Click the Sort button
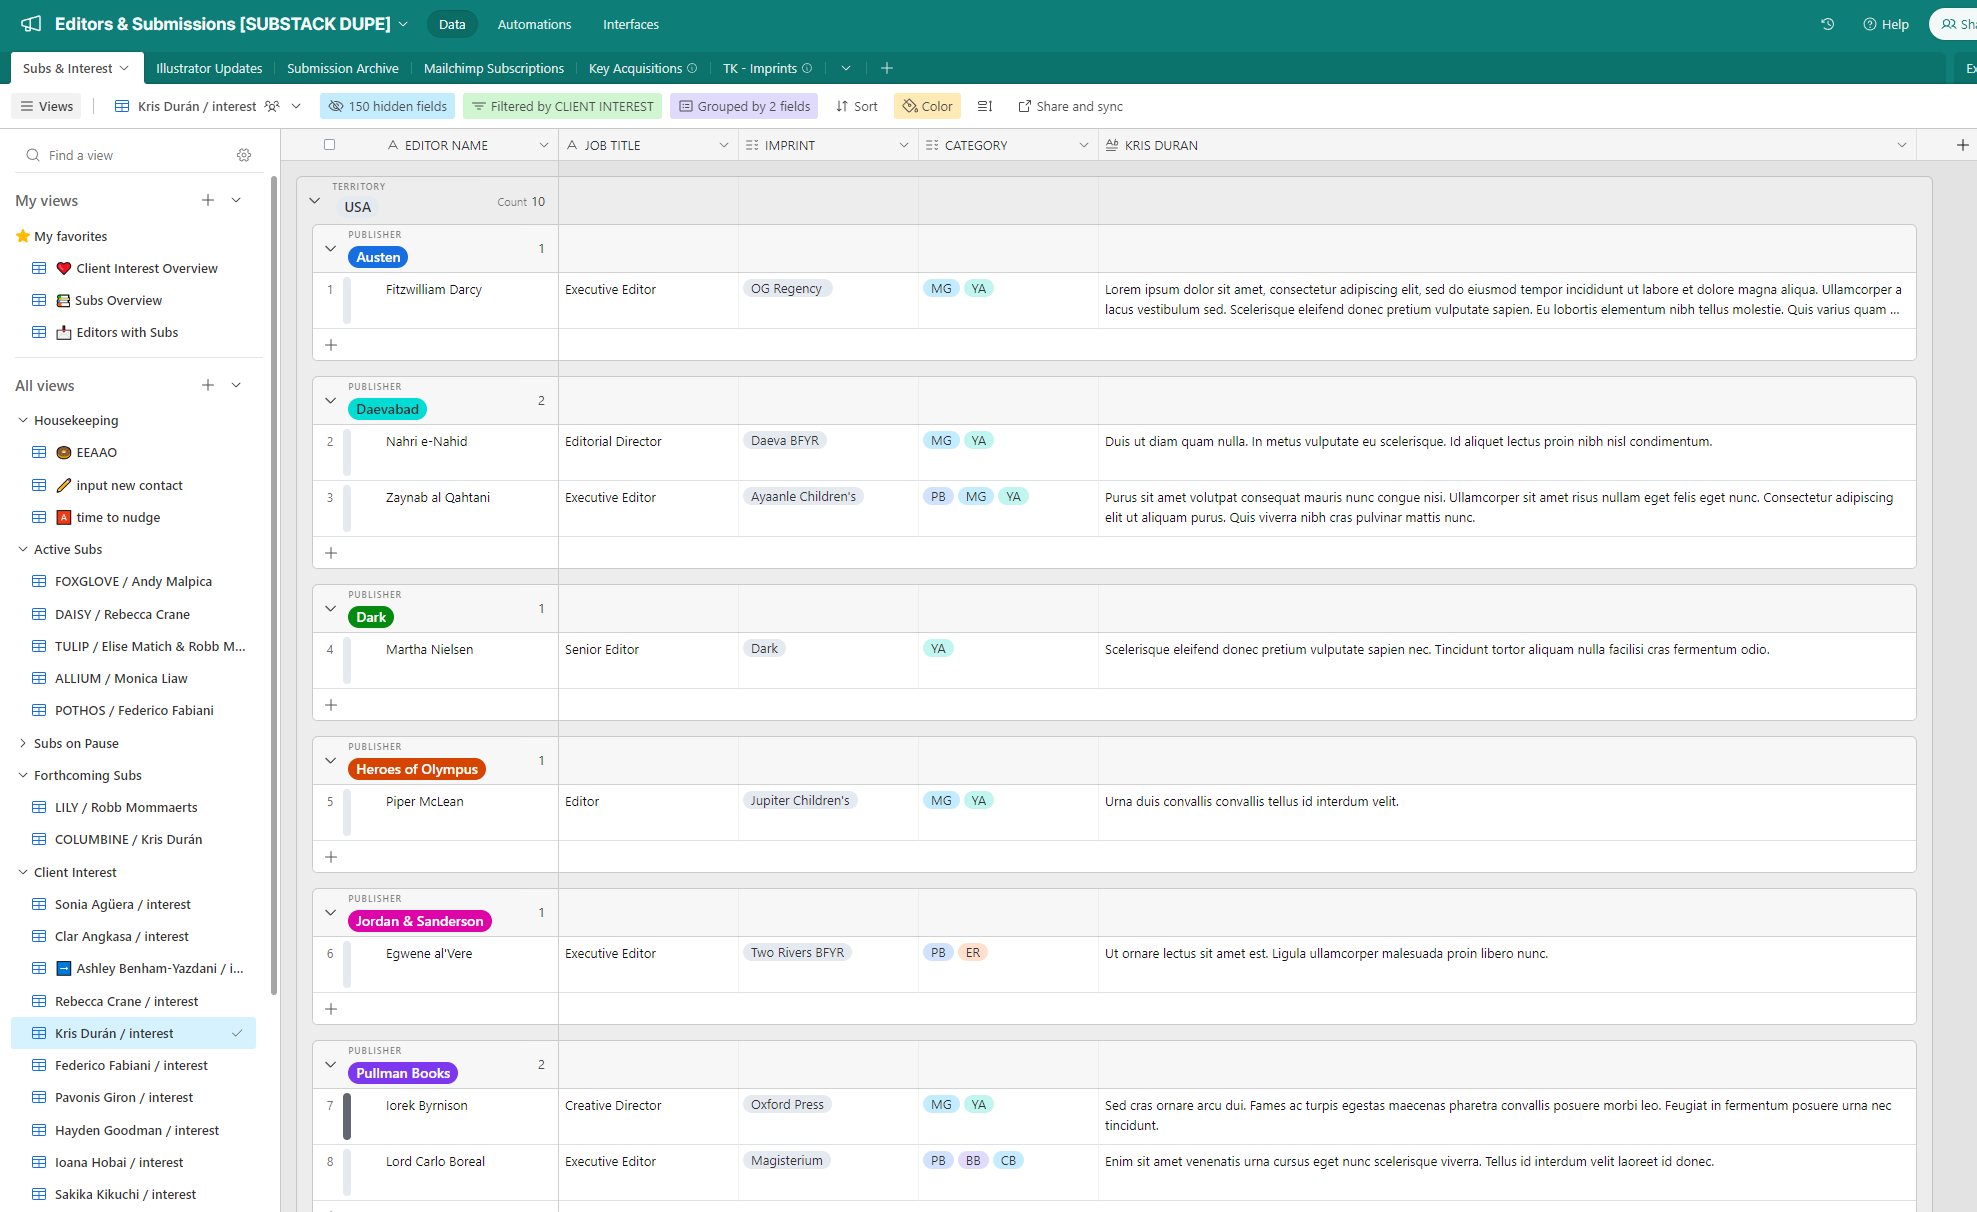Screen dimensions: 1977x1212 point(857,106)
